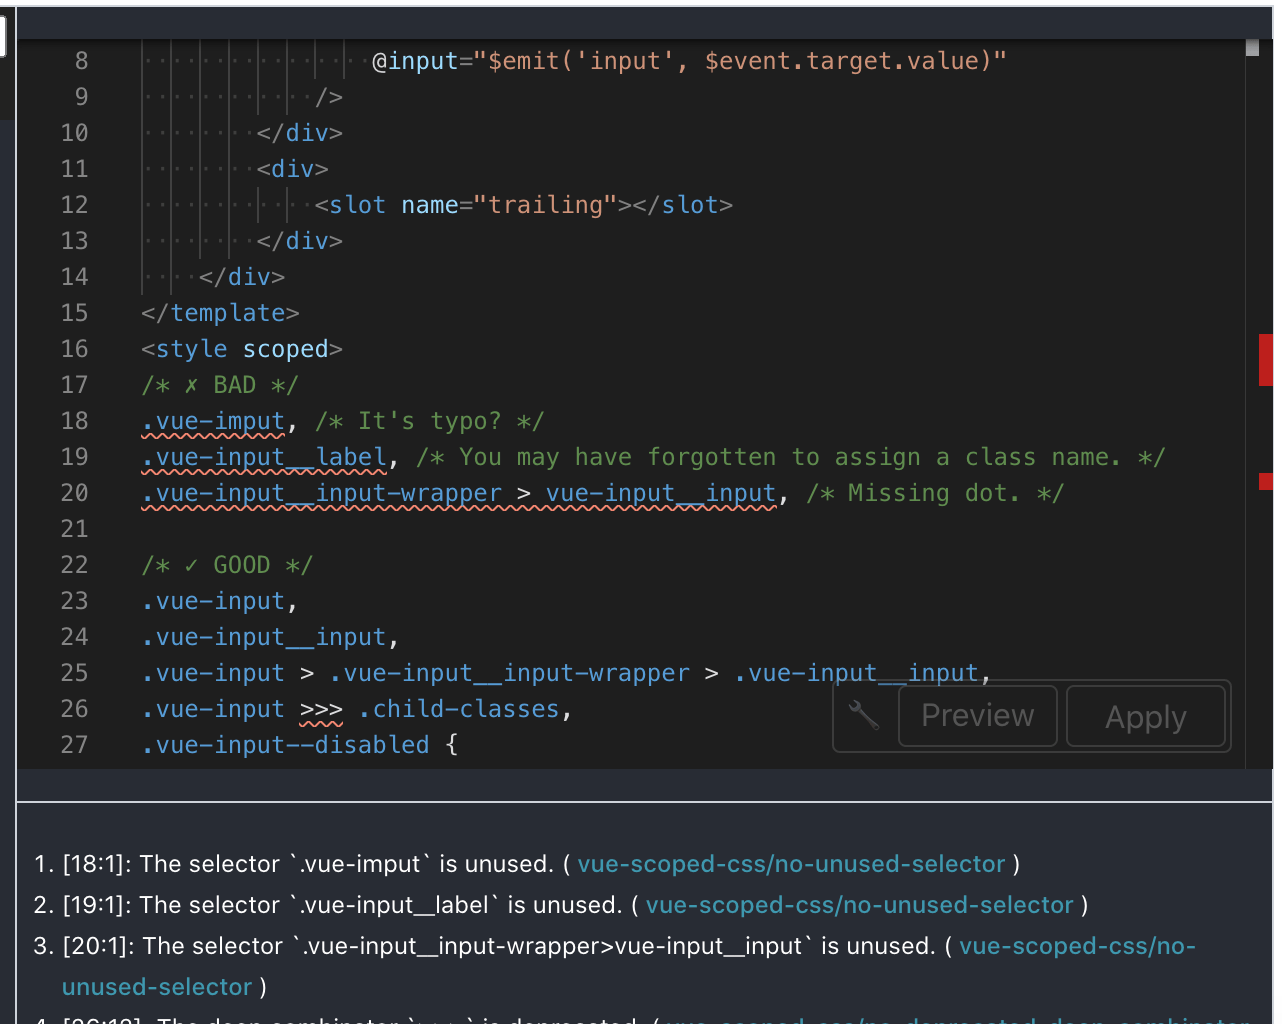Click the slot name="trailing" element

click(x=524, y=205)
